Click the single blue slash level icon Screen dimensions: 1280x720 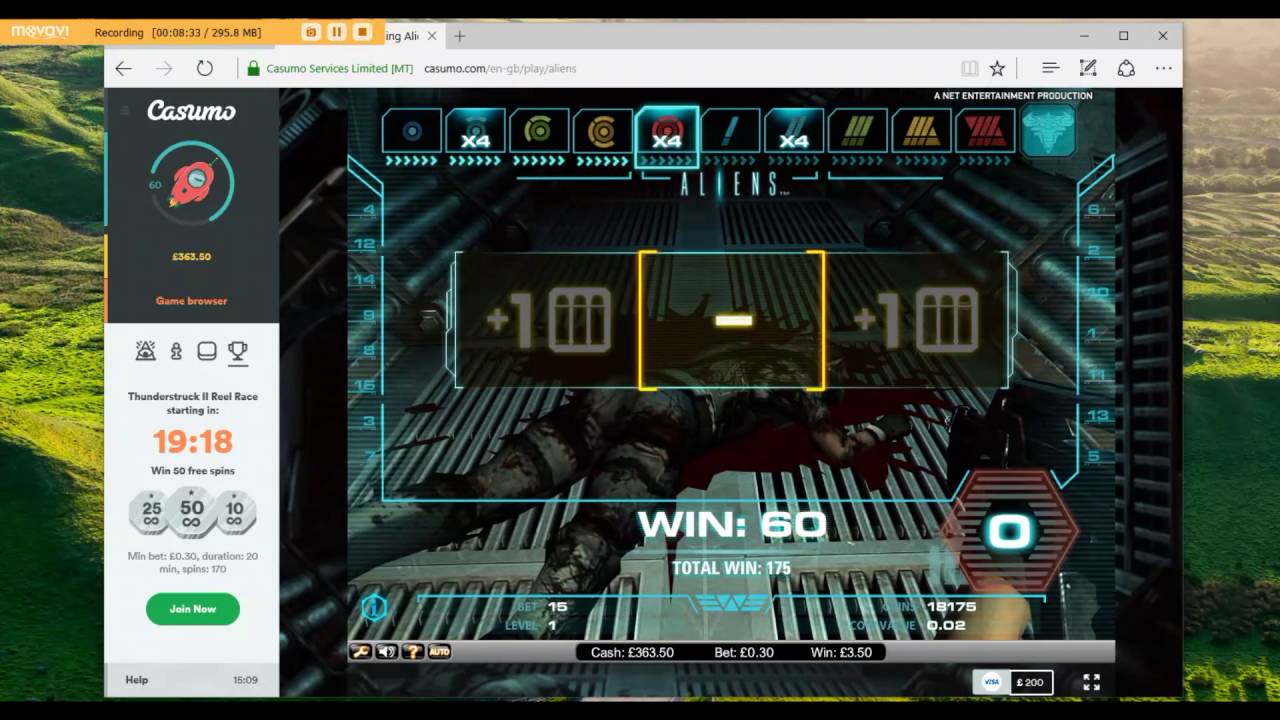730,131
